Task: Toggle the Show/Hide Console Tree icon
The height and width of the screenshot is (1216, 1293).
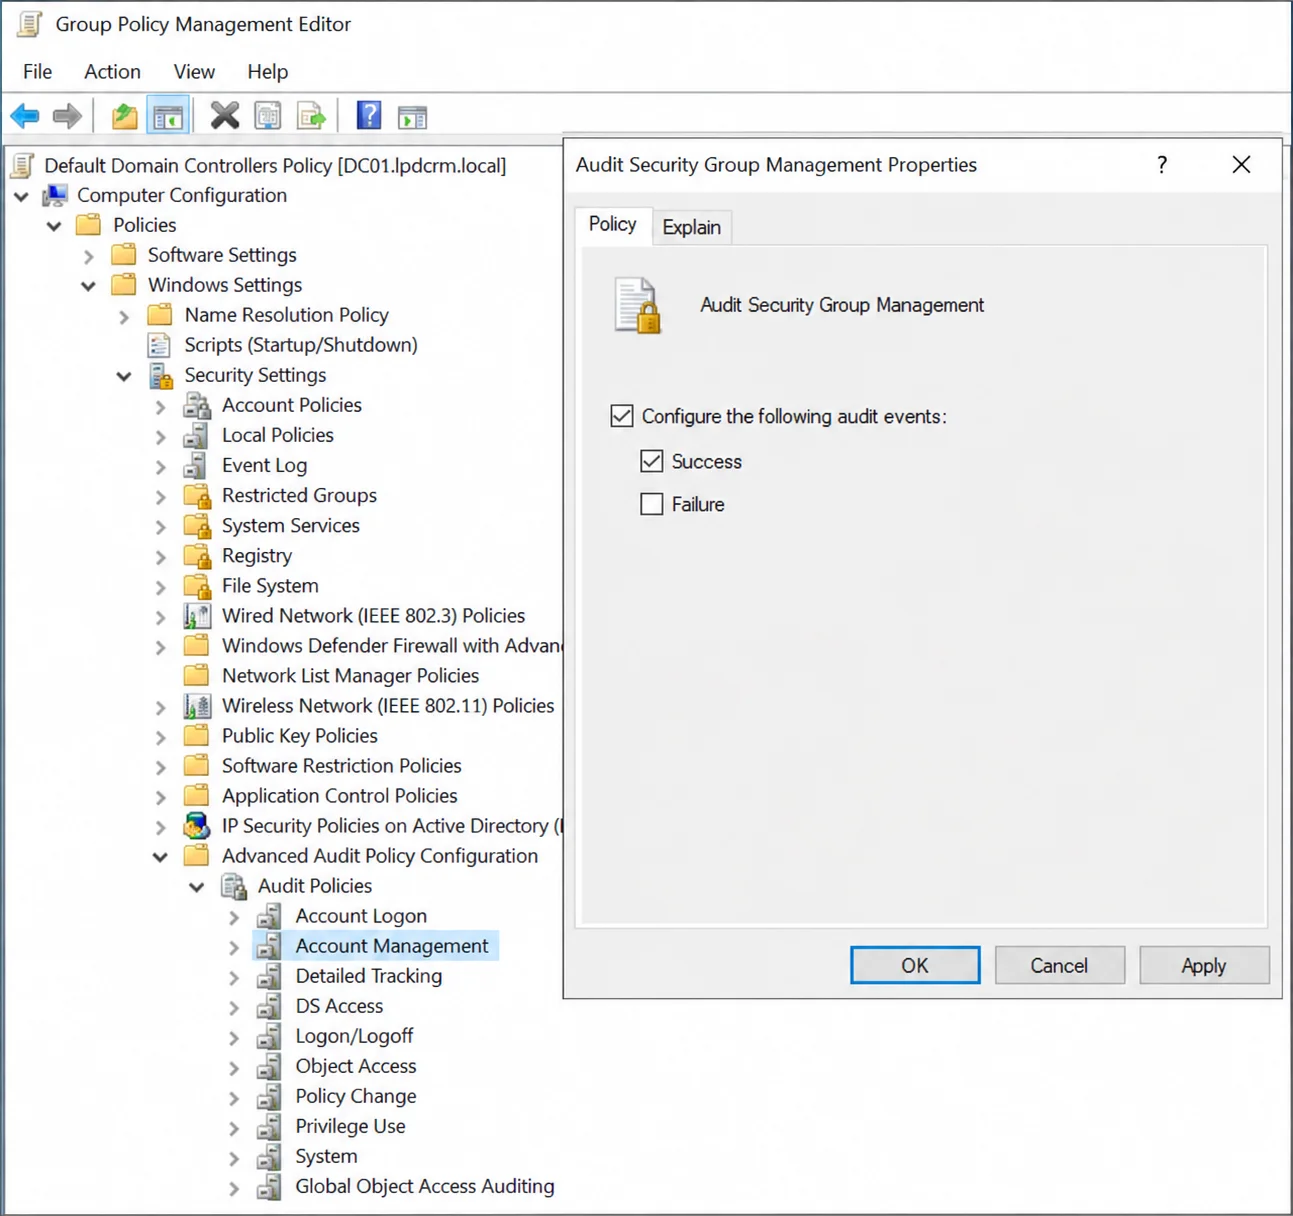Action: pos(168,117)
